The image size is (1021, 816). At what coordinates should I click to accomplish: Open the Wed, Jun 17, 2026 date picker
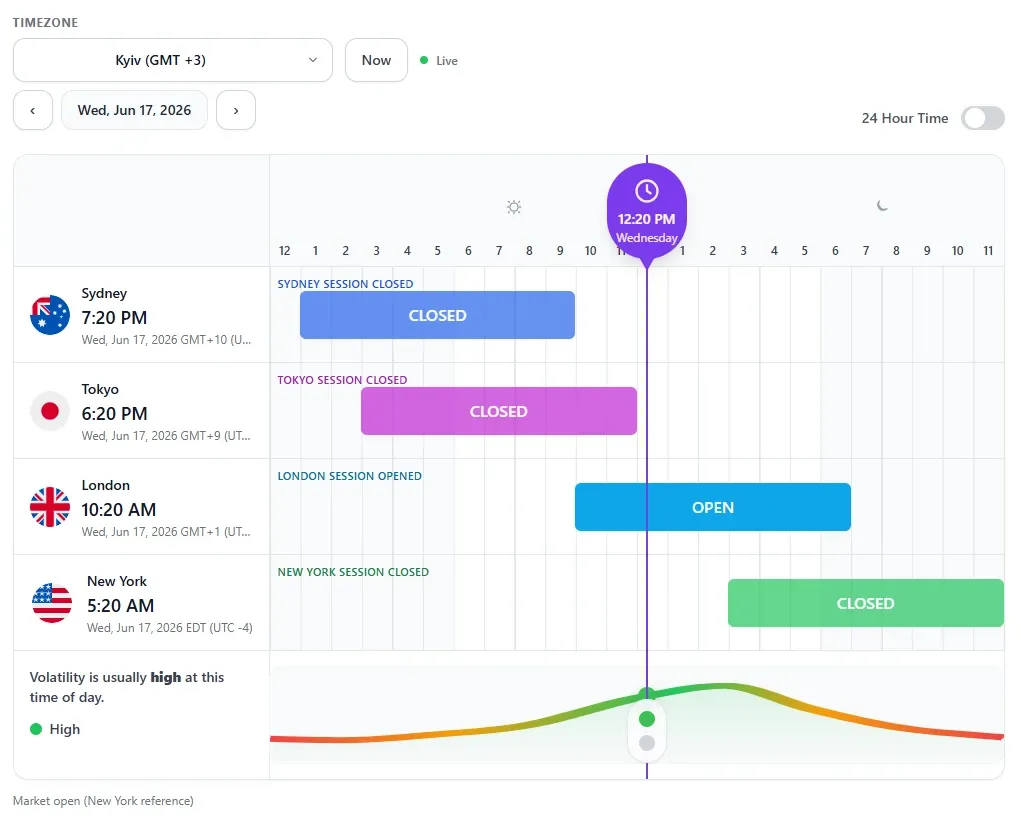(x=134, y=110)
